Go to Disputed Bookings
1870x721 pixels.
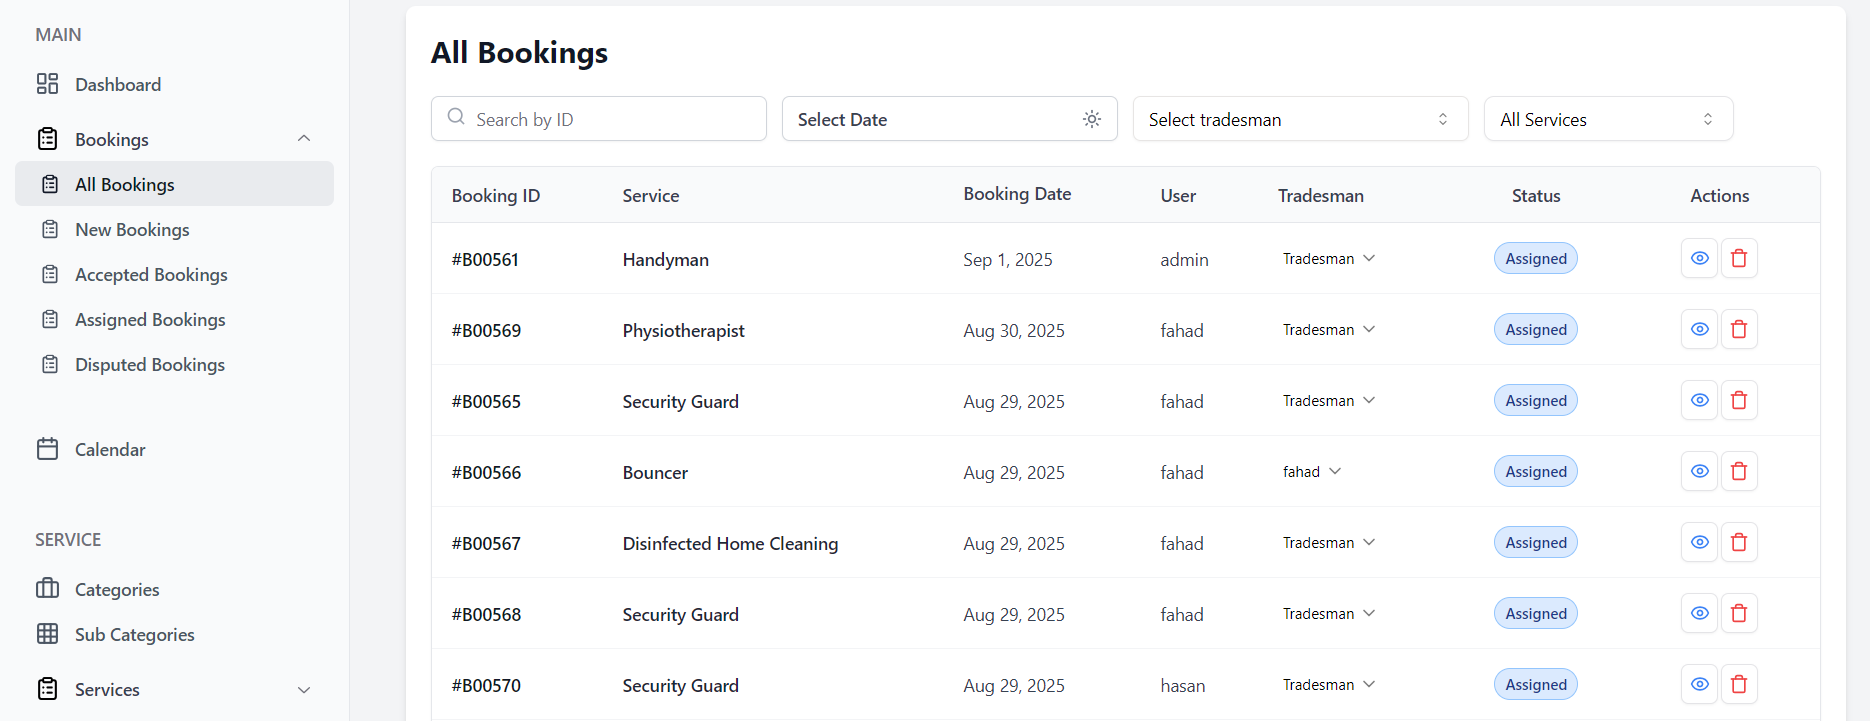click(150, 364)
